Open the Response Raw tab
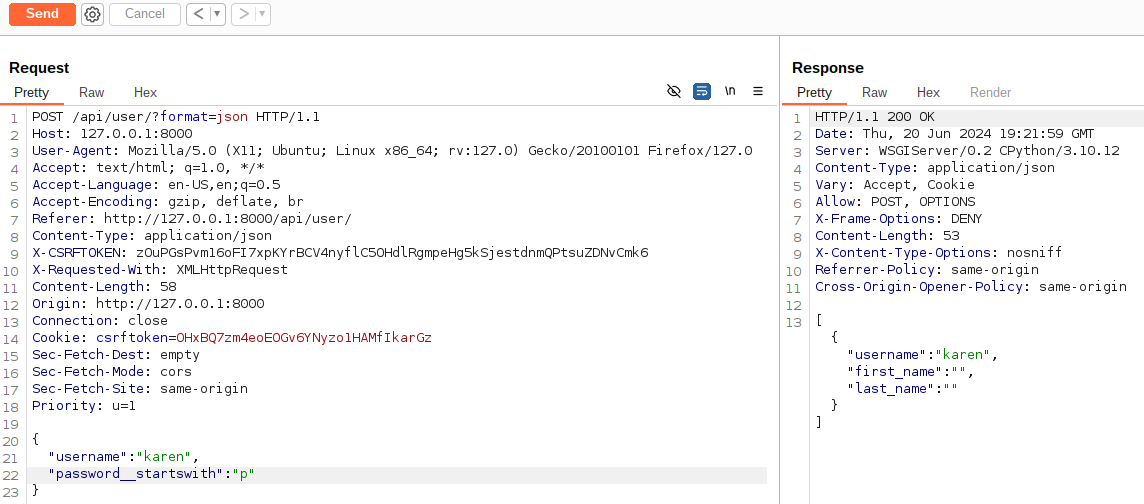 click(874, 93)
